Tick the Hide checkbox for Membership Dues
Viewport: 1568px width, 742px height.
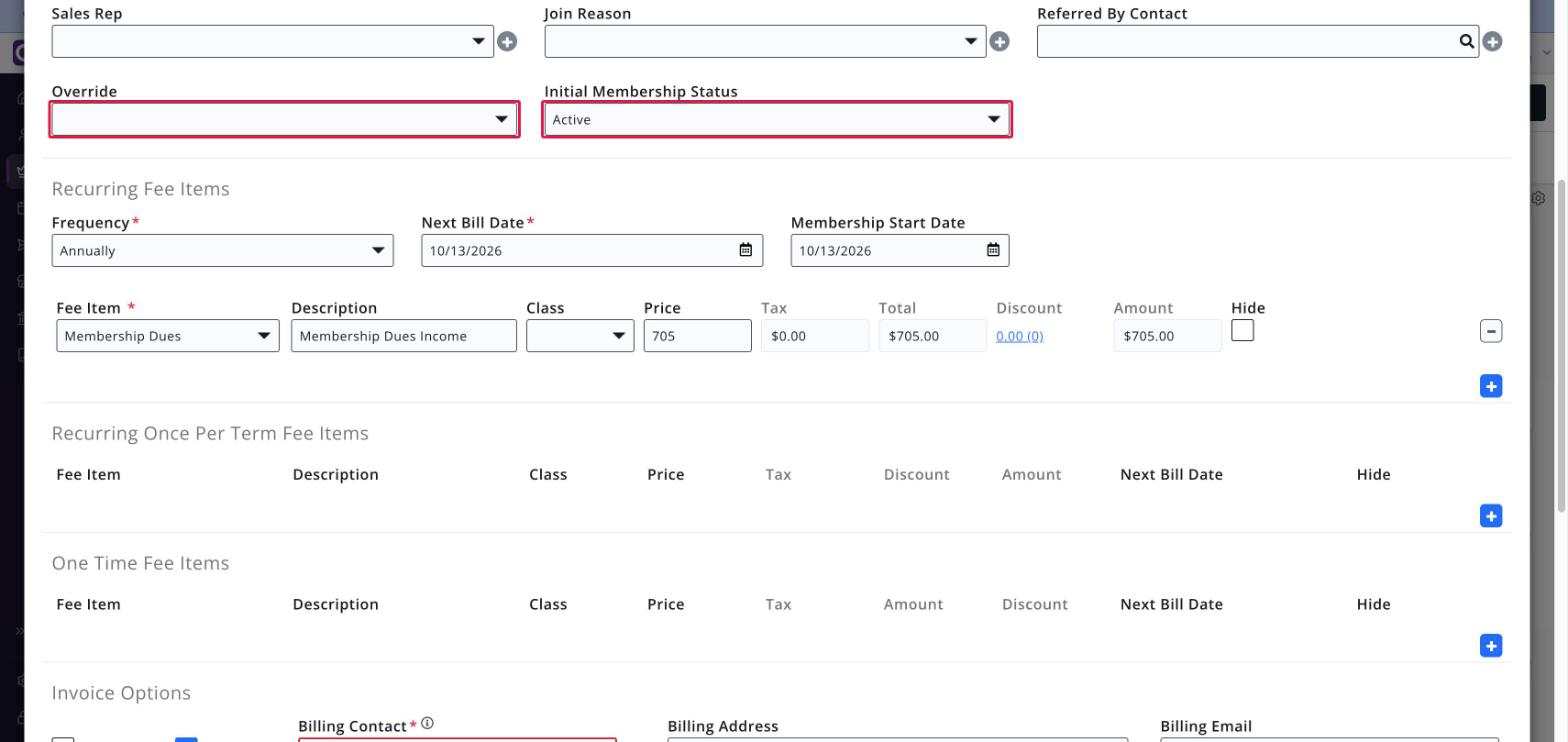pos(1242,330)
